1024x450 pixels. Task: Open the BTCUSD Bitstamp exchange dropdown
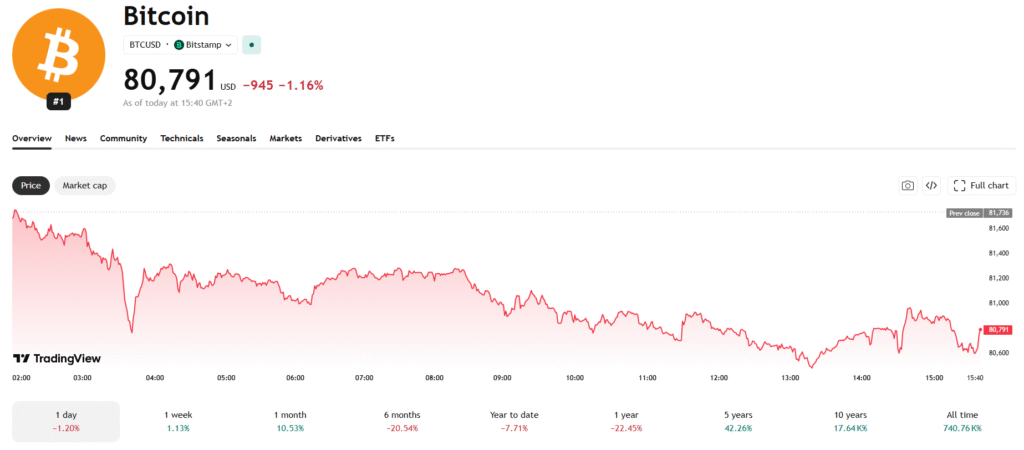tap(180, 45)
